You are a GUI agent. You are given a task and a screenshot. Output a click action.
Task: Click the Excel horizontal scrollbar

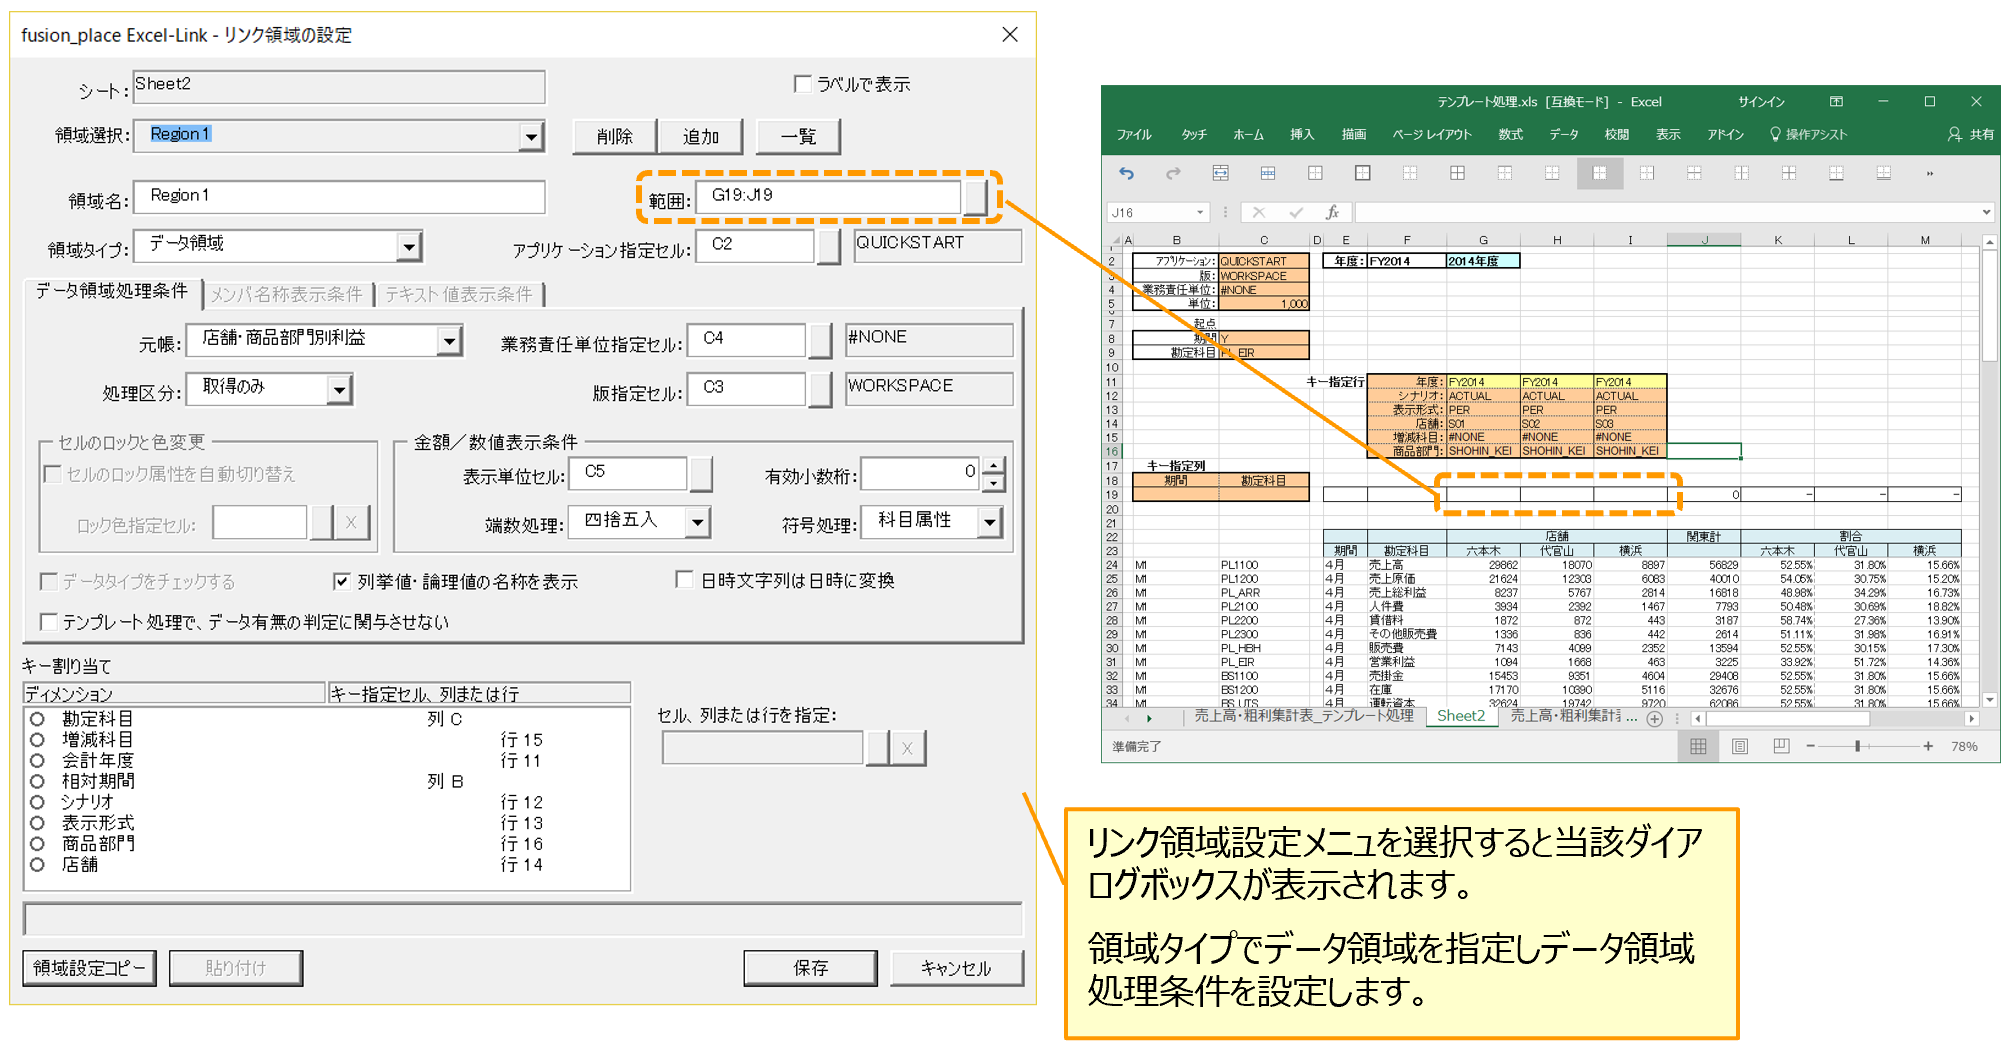tap(1789, 719)
